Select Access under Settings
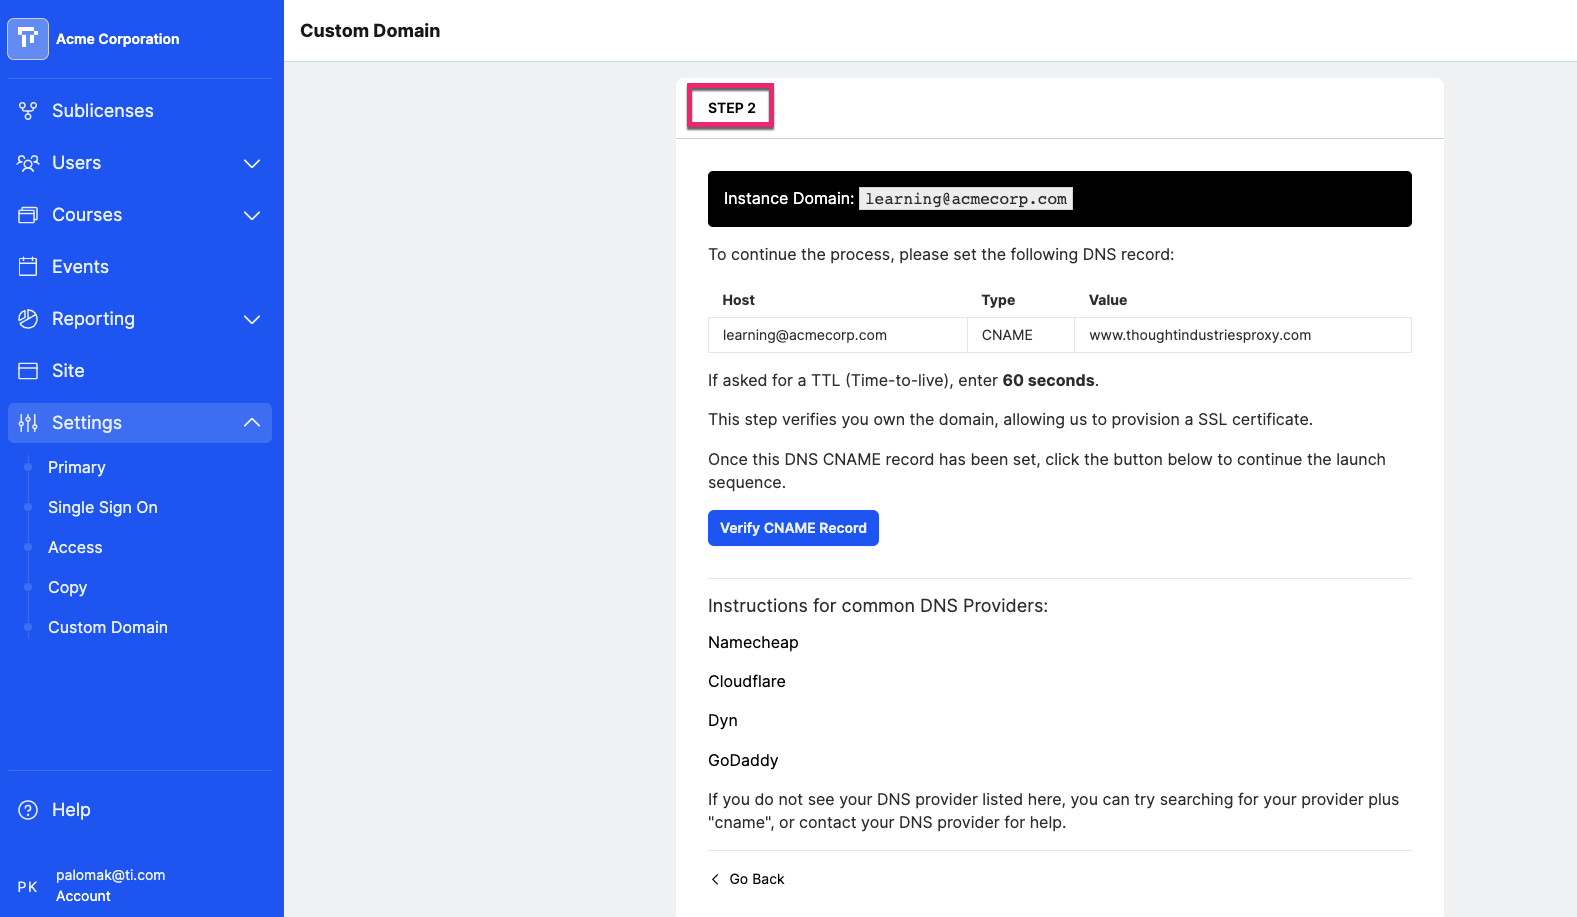The height and width of the screenshot is (917, 1577). click(x=75, y=547)
